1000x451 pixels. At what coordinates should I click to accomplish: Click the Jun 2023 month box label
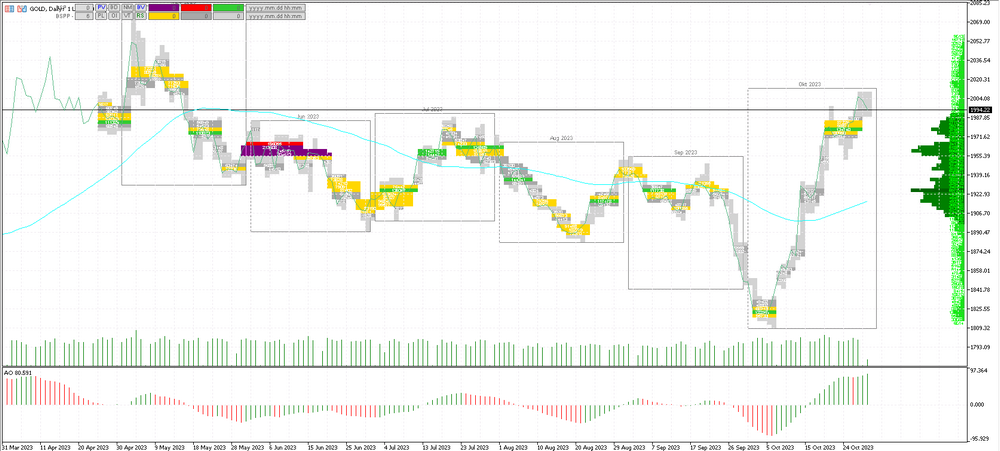[x=308, y=117]
